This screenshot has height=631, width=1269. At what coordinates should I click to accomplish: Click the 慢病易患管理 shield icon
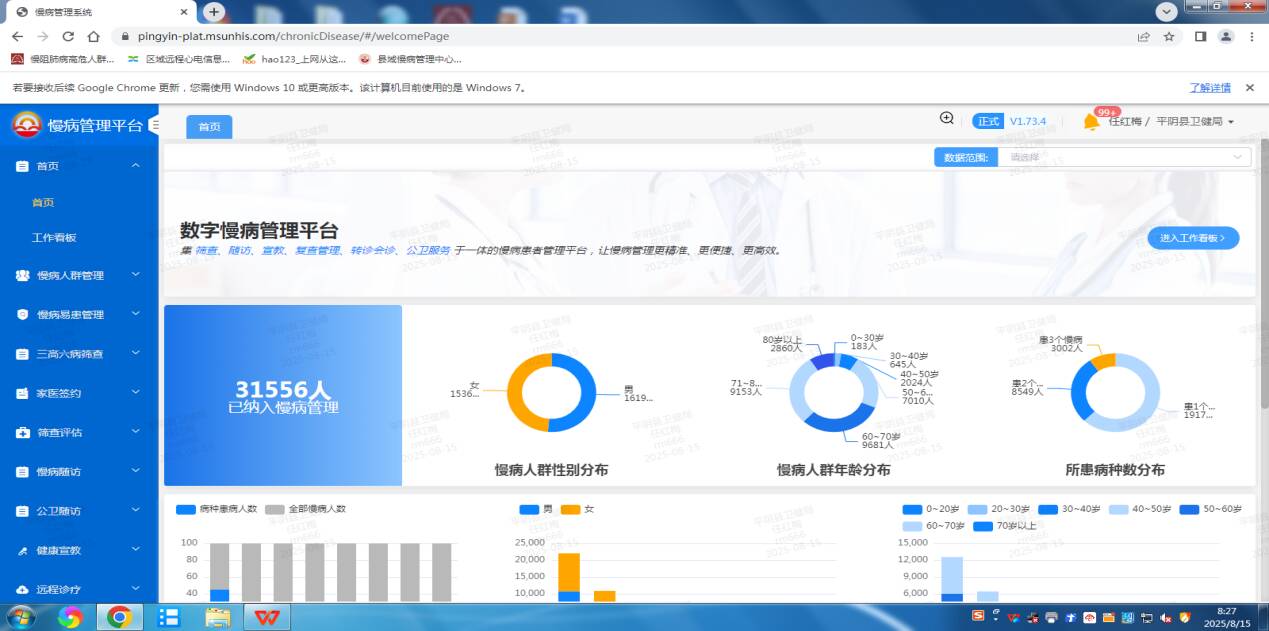(22, 314)
